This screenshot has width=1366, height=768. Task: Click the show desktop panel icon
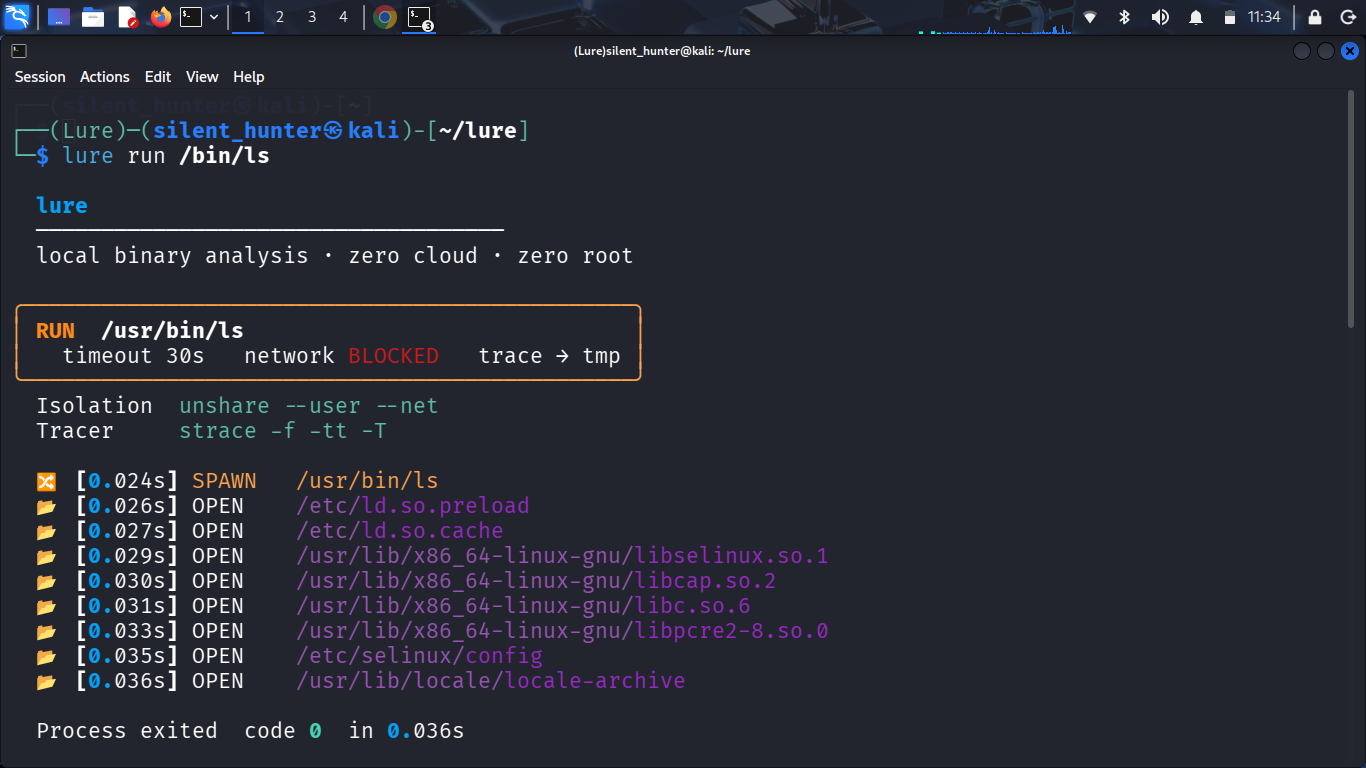pos(59,17)
